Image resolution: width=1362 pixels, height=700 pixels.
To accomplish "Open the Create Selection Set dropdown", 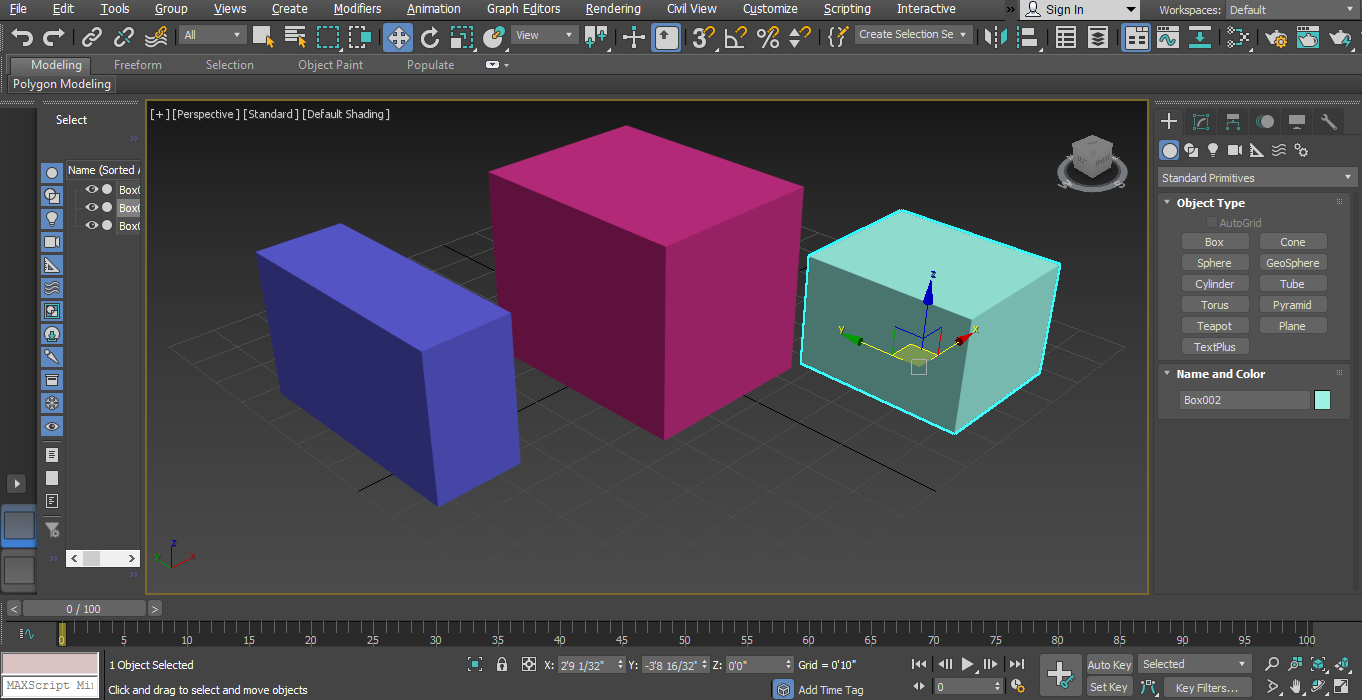I will (913, 34).
